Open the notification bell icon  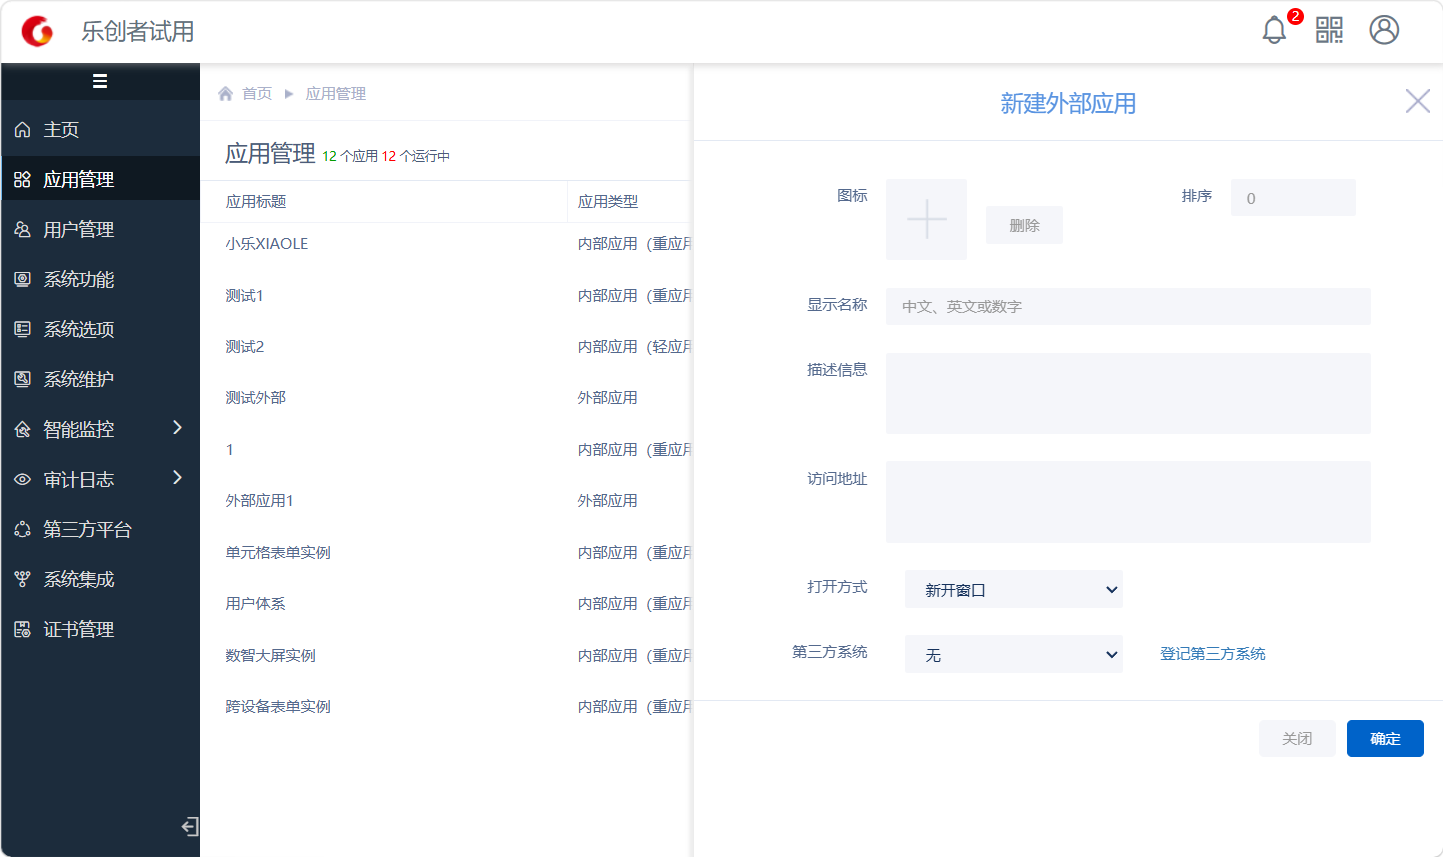point(1274,30)
